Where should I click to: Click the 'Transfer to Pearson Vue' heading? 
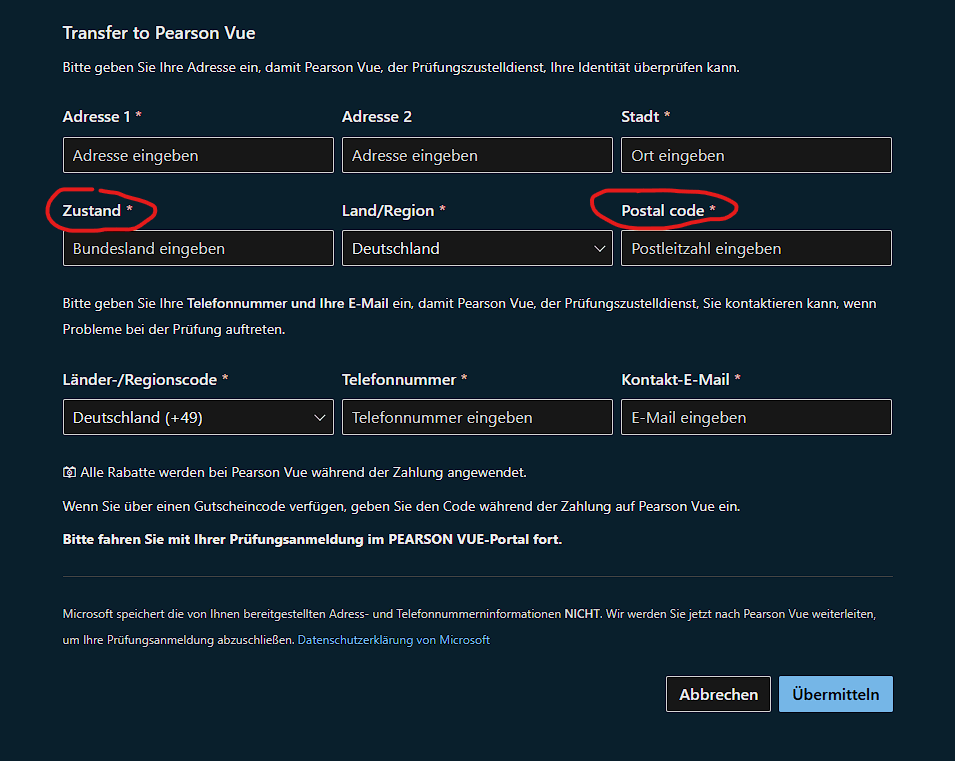coord(159,33)
